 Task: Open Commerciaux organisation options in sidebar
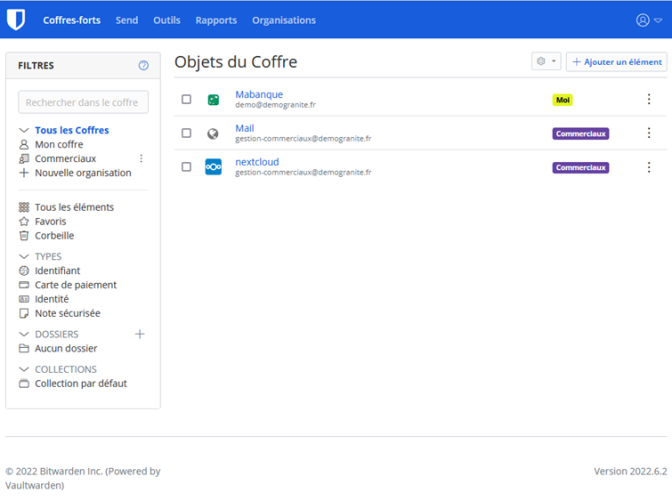click(x=141, y=159)
